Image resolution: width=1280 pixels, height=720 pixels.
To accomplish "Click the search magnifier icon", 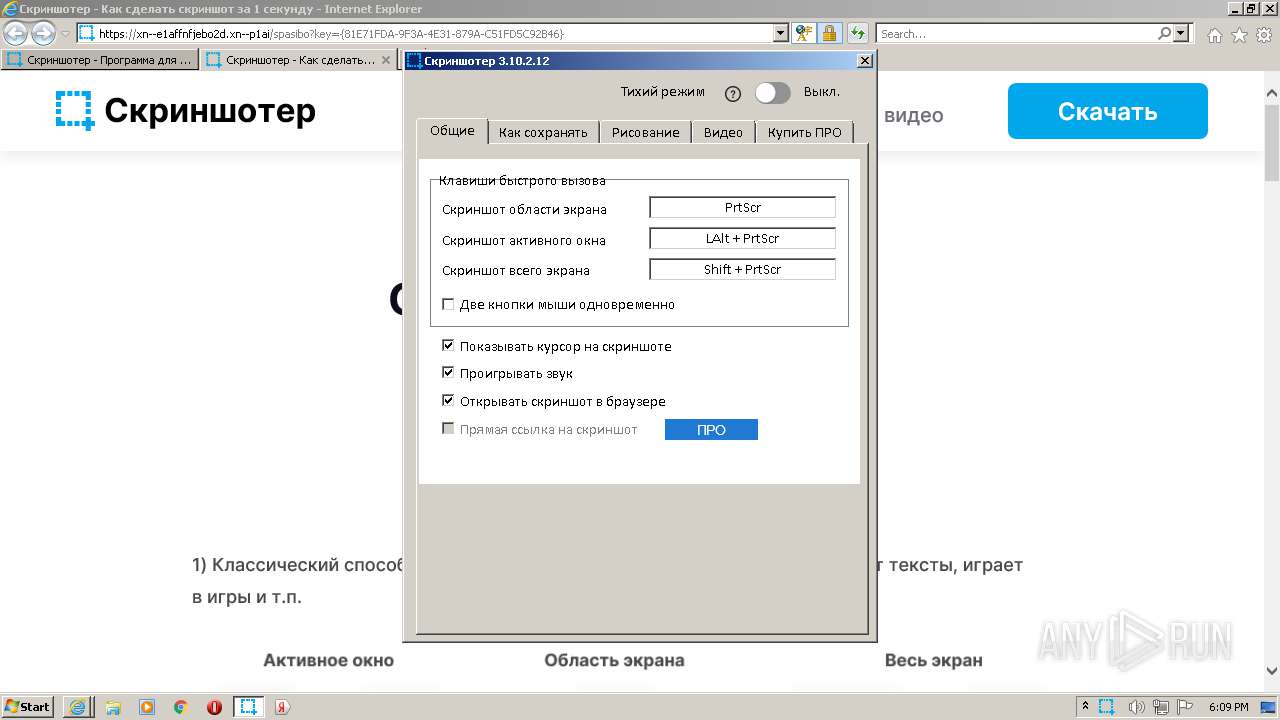I will (1164, 33).
